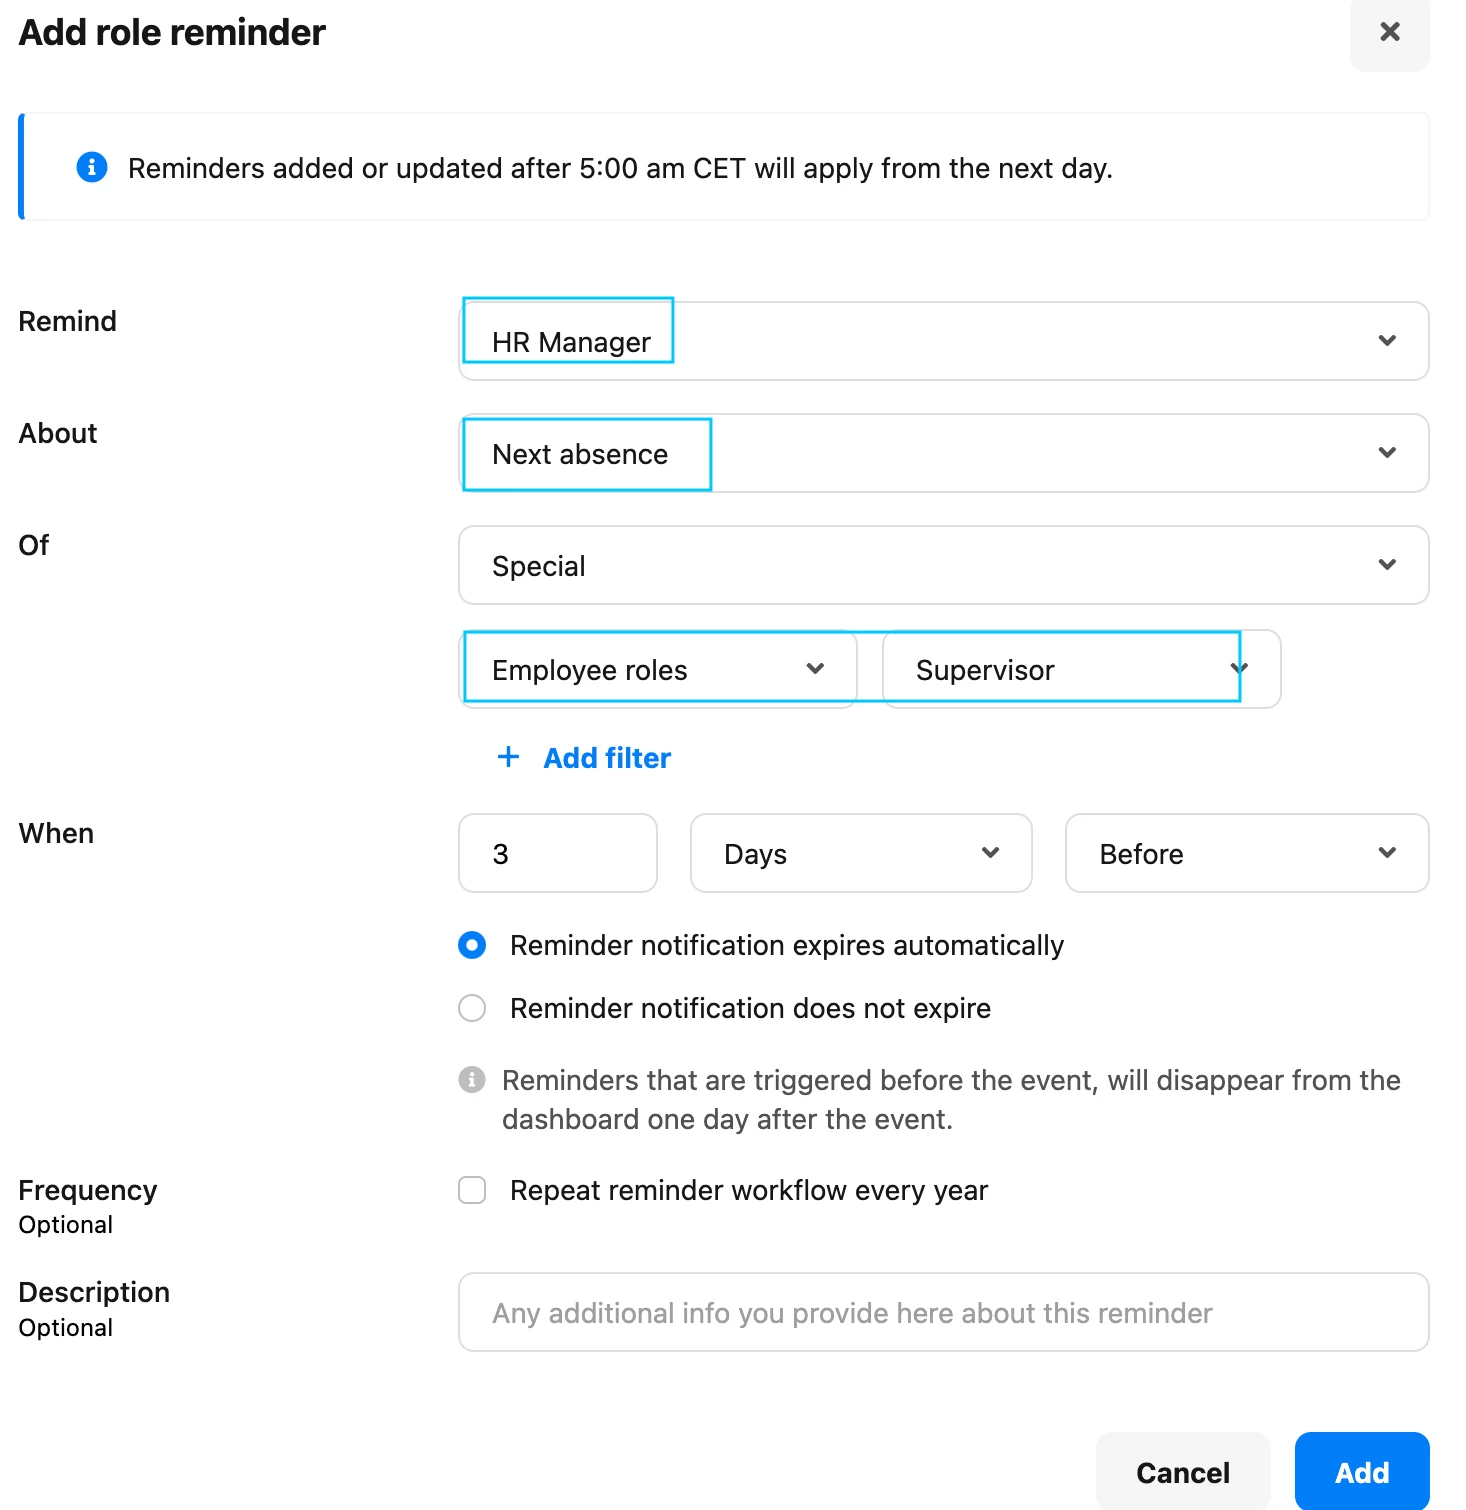Click the plus icon beside Add filter

coord(508,757)
